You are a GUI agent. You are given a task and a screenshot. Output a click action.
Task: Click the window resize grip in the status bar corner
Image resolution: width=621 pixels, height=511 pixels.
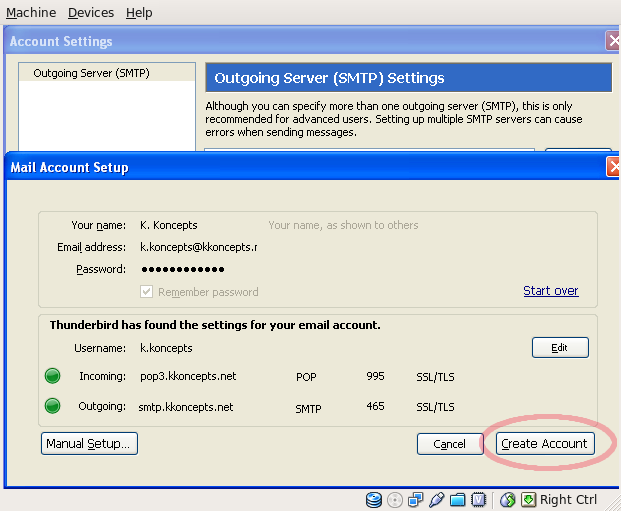tap(615, 505)
